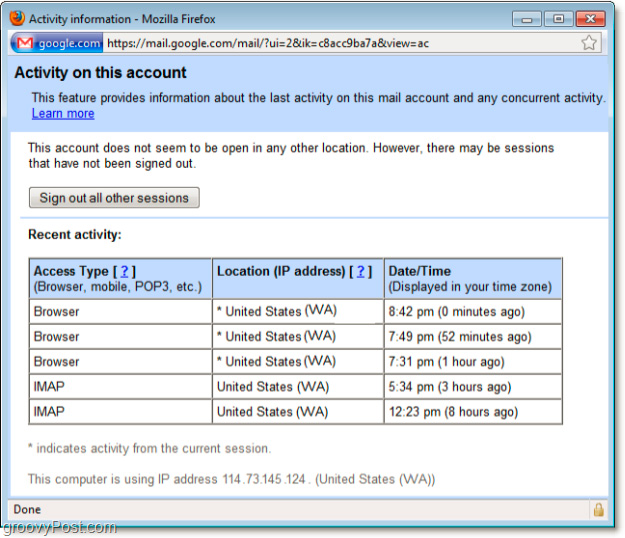The image size is (625, 538).
Task: Click the Browser cell in the 8:42 pm row
Action: coord(120,312)
